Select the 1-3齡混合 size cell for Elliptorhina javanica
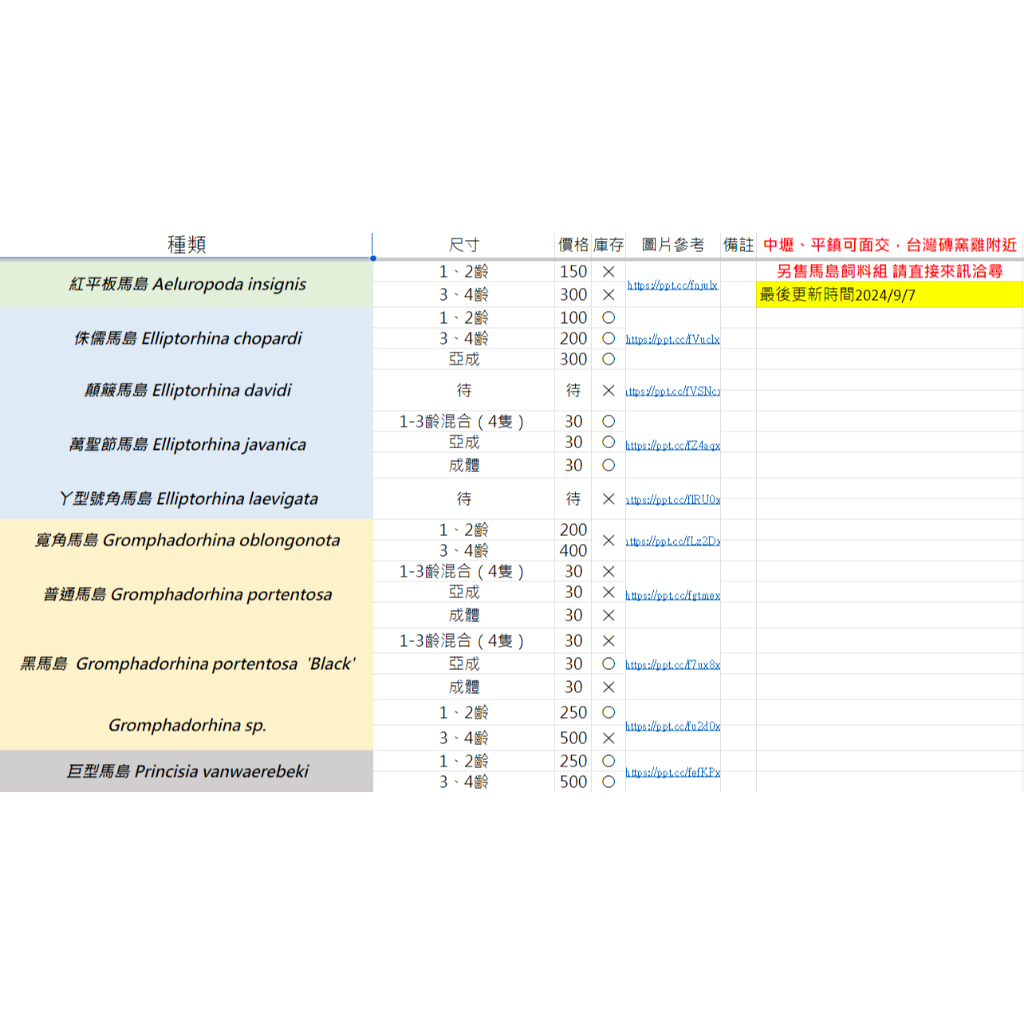The width and height of the screenshot is (1024, 1024). [464, 421]
